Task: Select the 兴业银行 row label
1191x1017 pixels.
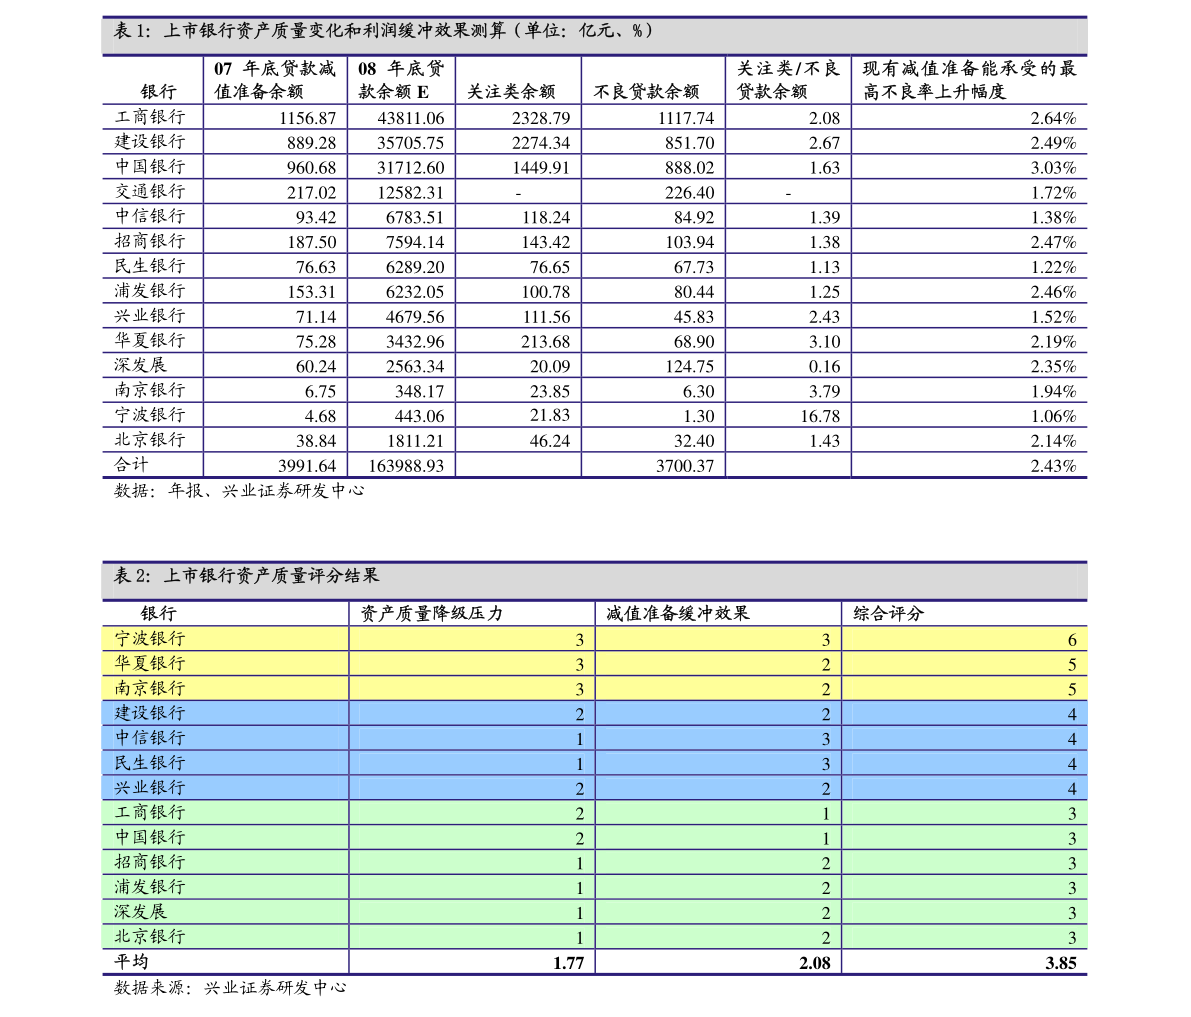Action: tap(150, 788)
